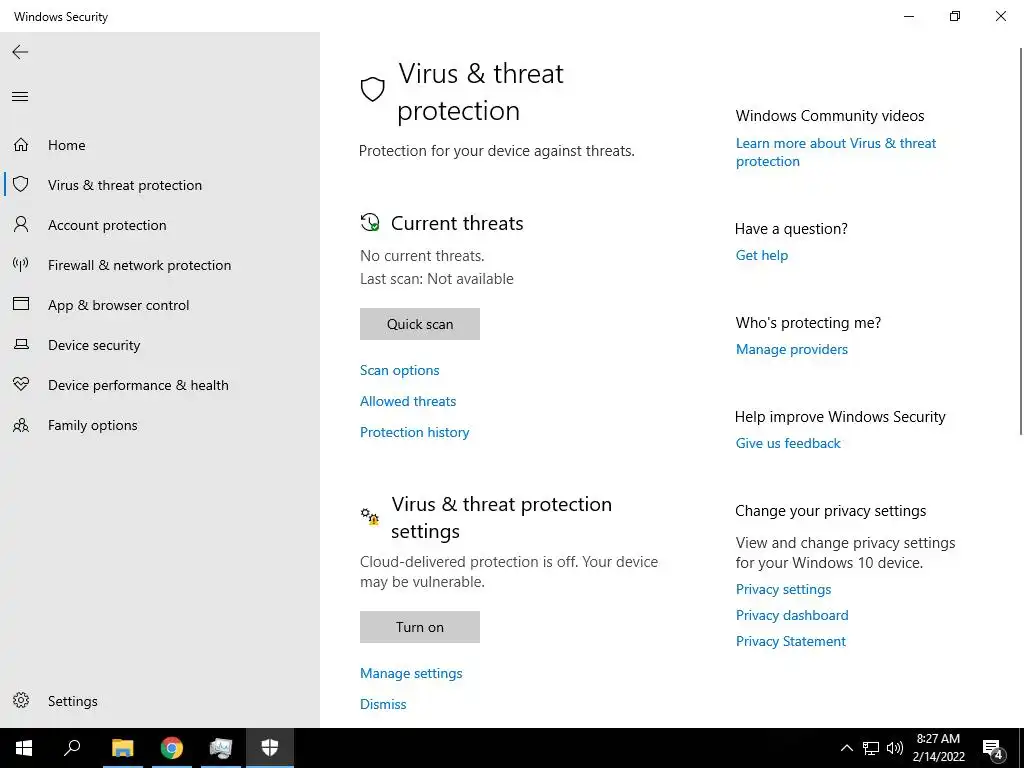Toggle the hamburger navigation menu
The image size is (1024, 768).
(x=20, y=97)
